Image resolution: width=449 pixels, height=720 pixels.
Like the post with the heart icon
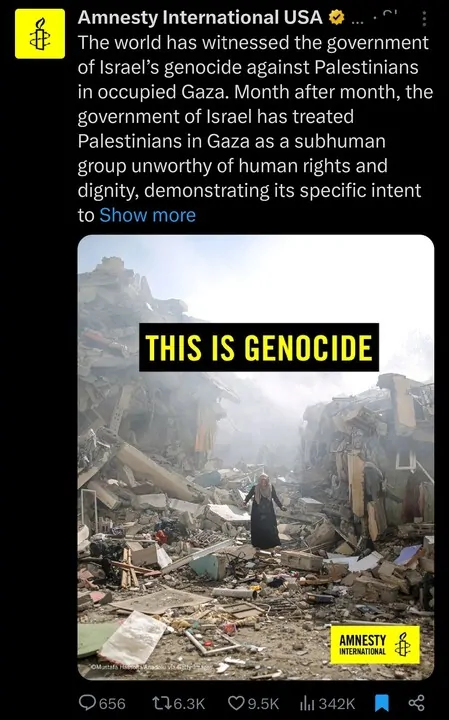236,703
